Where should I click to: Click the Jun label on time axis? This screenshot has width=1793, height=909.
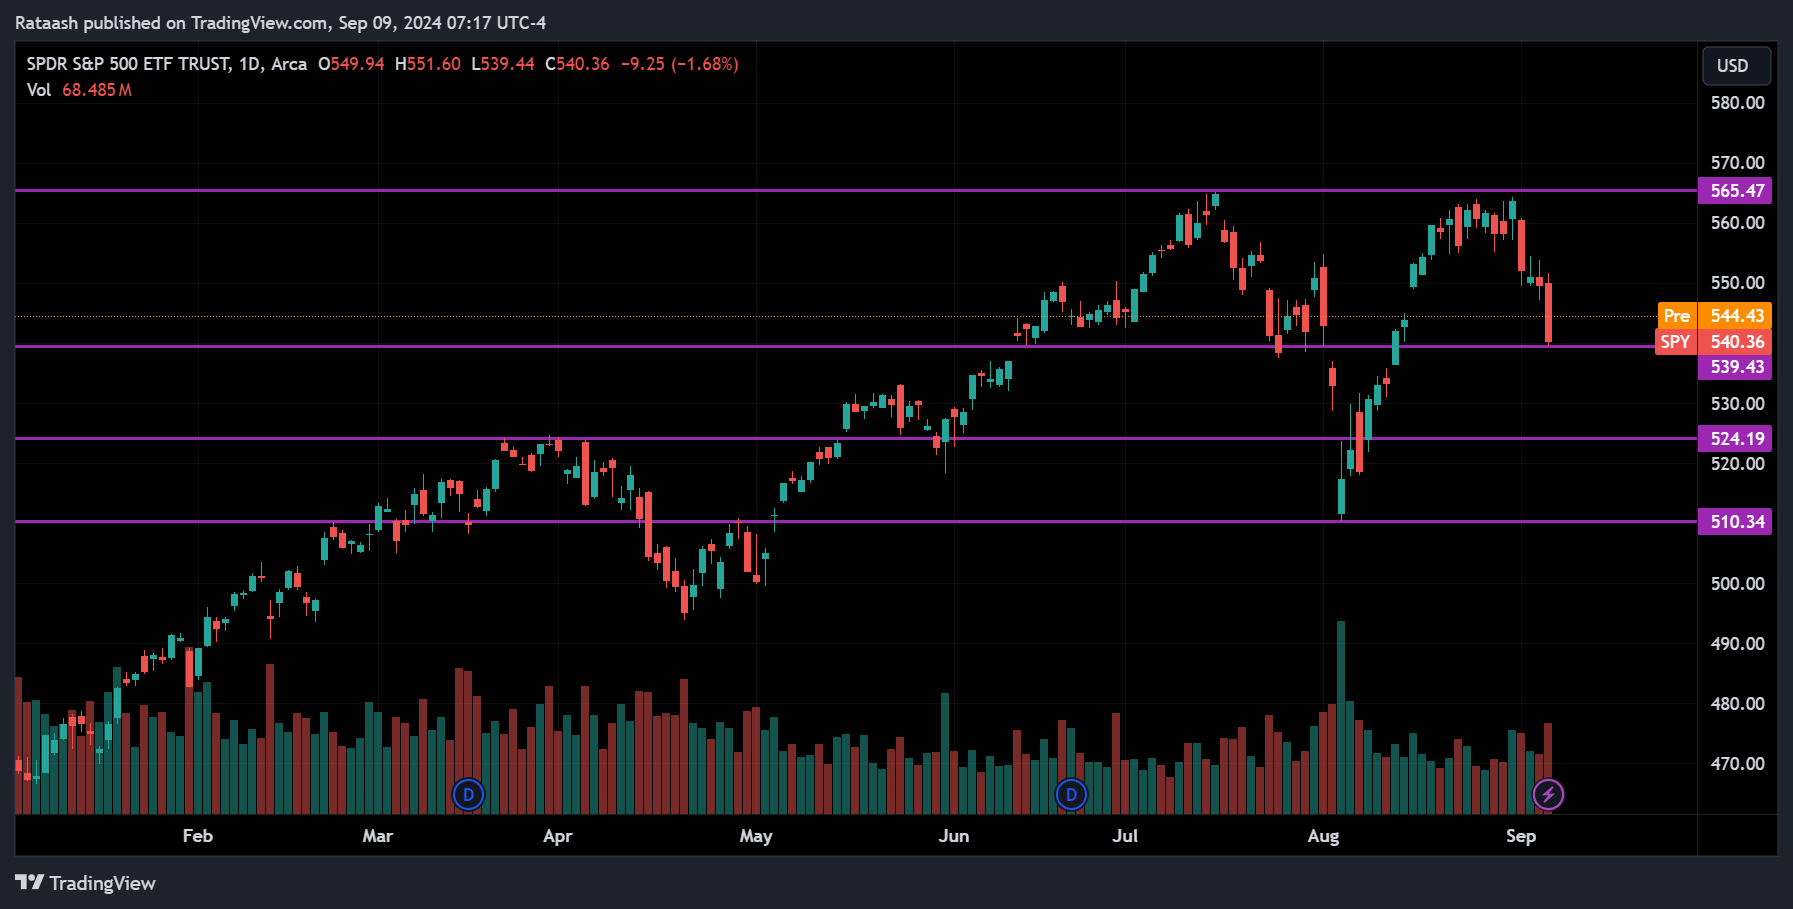point(954,836)
